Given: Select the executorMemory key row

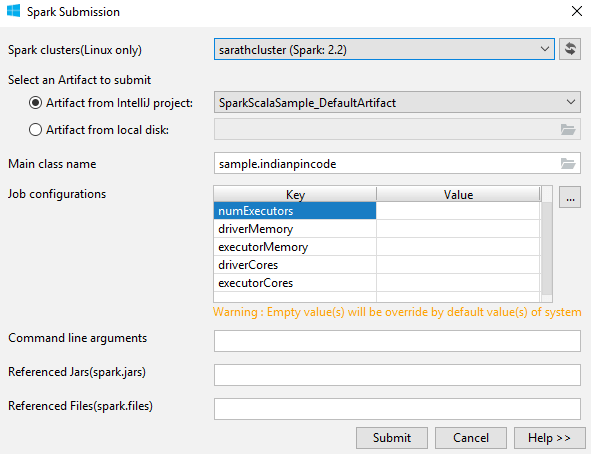Looking at the screenshot, I should (295, 247).
